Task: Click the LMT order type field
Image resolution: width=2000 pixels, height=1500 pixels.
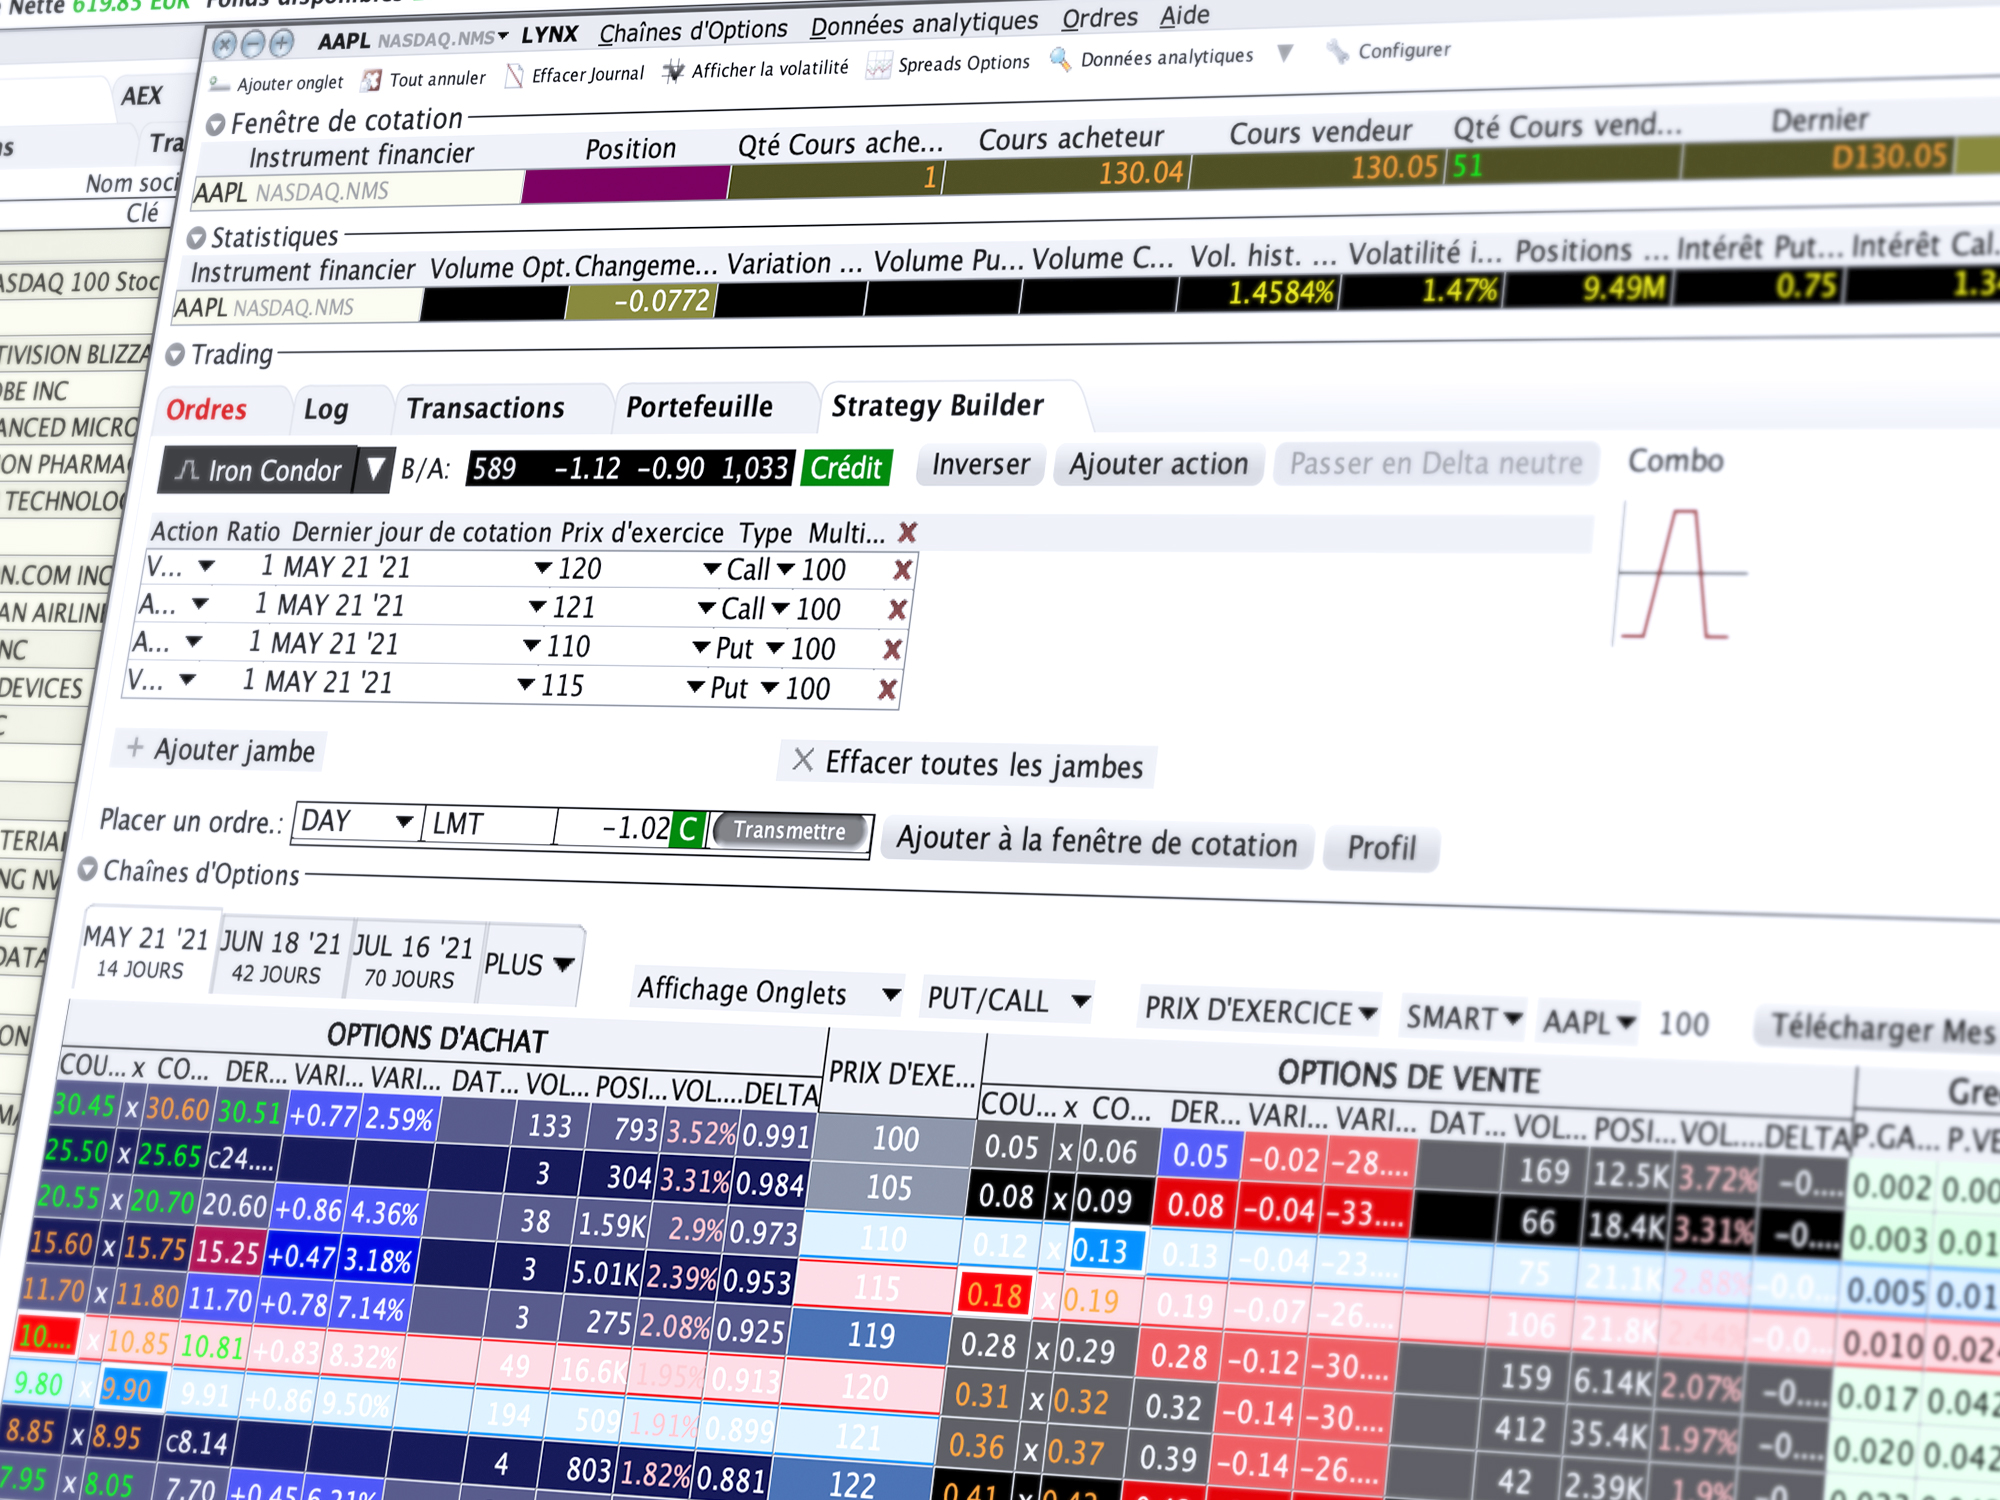Action: (489, 824)
